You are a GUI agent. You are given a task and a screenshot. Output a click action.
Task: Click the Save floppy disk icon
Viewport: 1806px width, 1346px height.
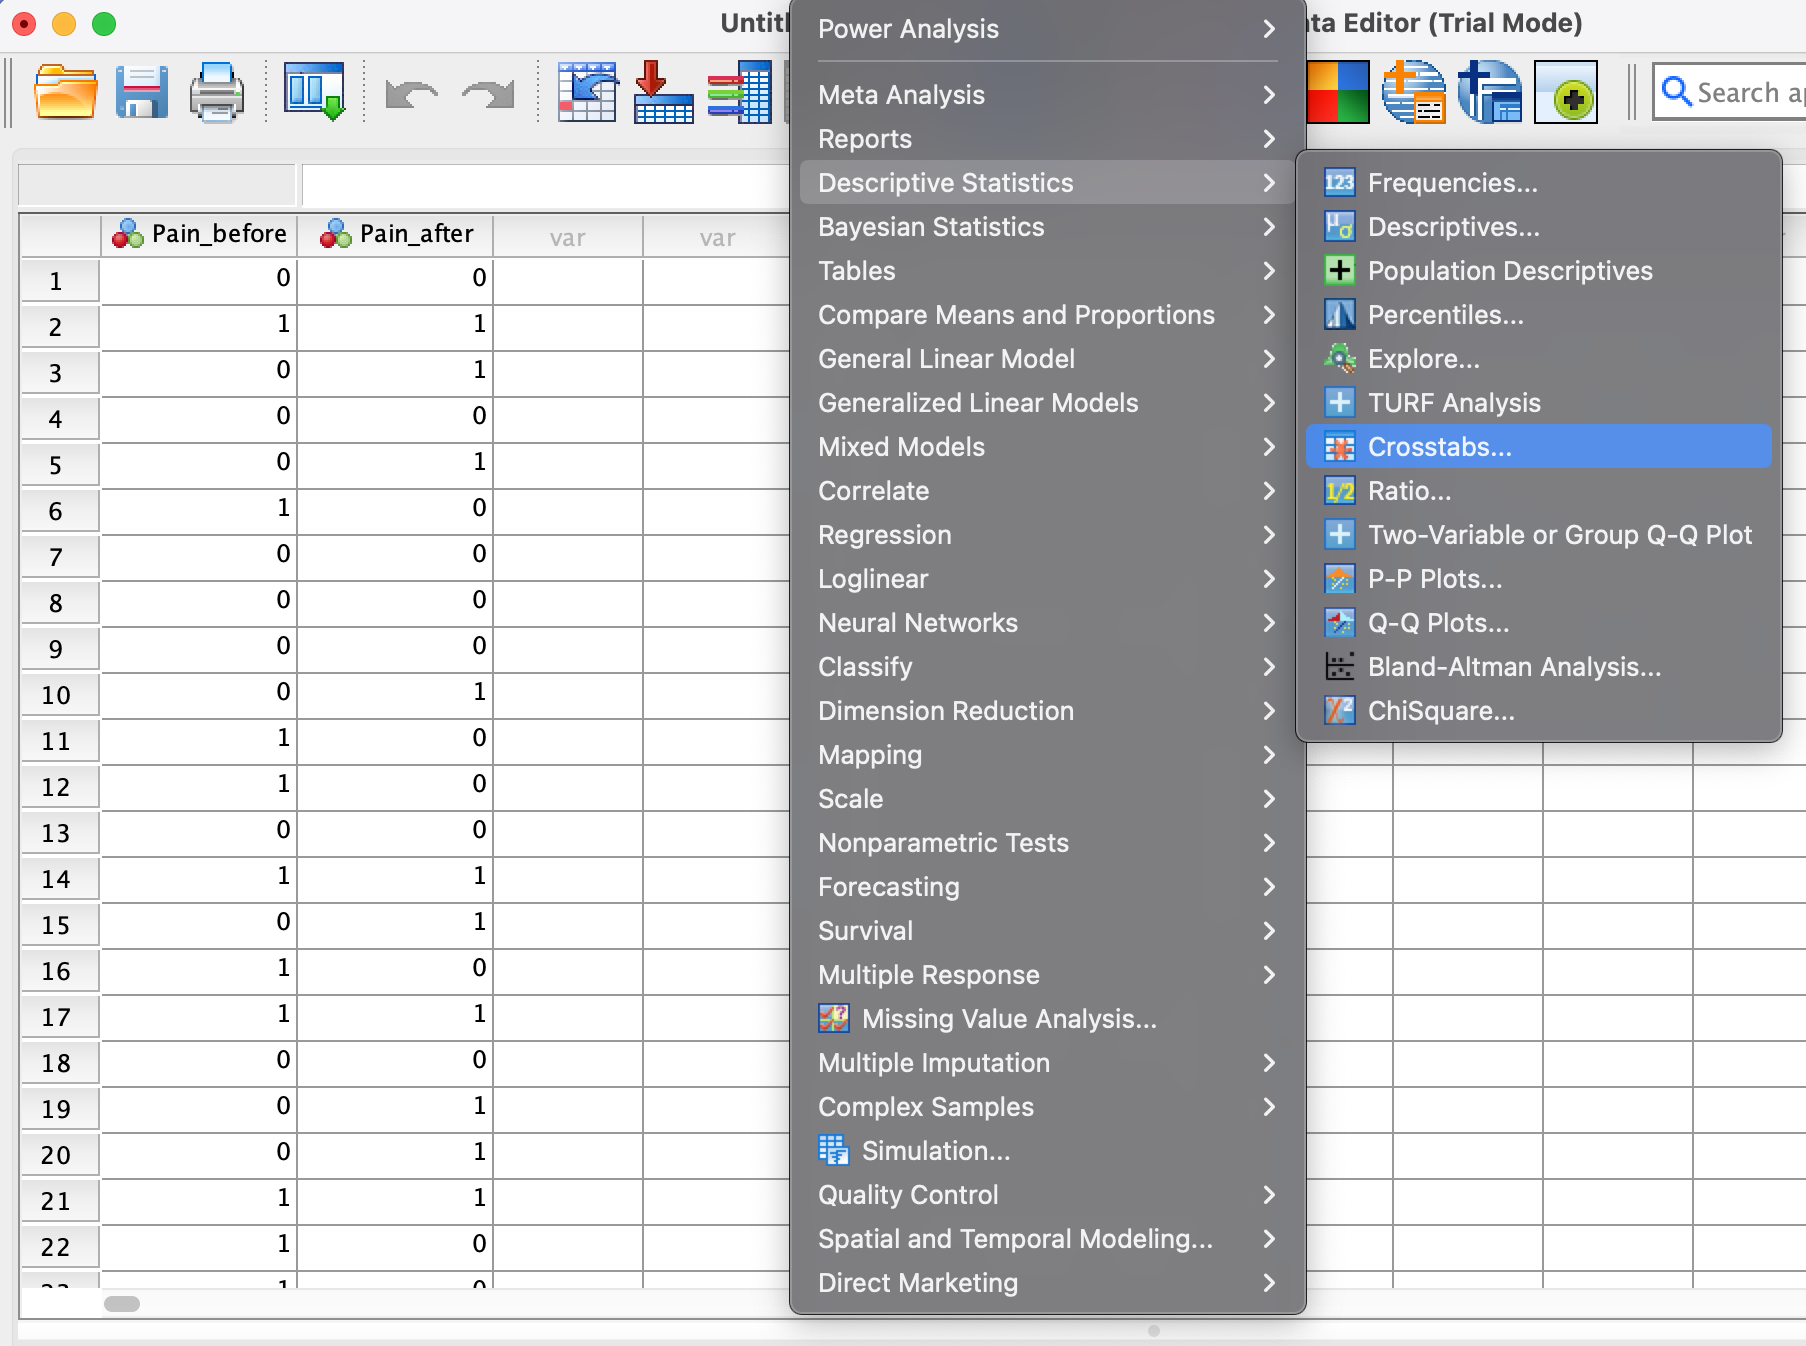pyautogui.click(x=141, y=93)
